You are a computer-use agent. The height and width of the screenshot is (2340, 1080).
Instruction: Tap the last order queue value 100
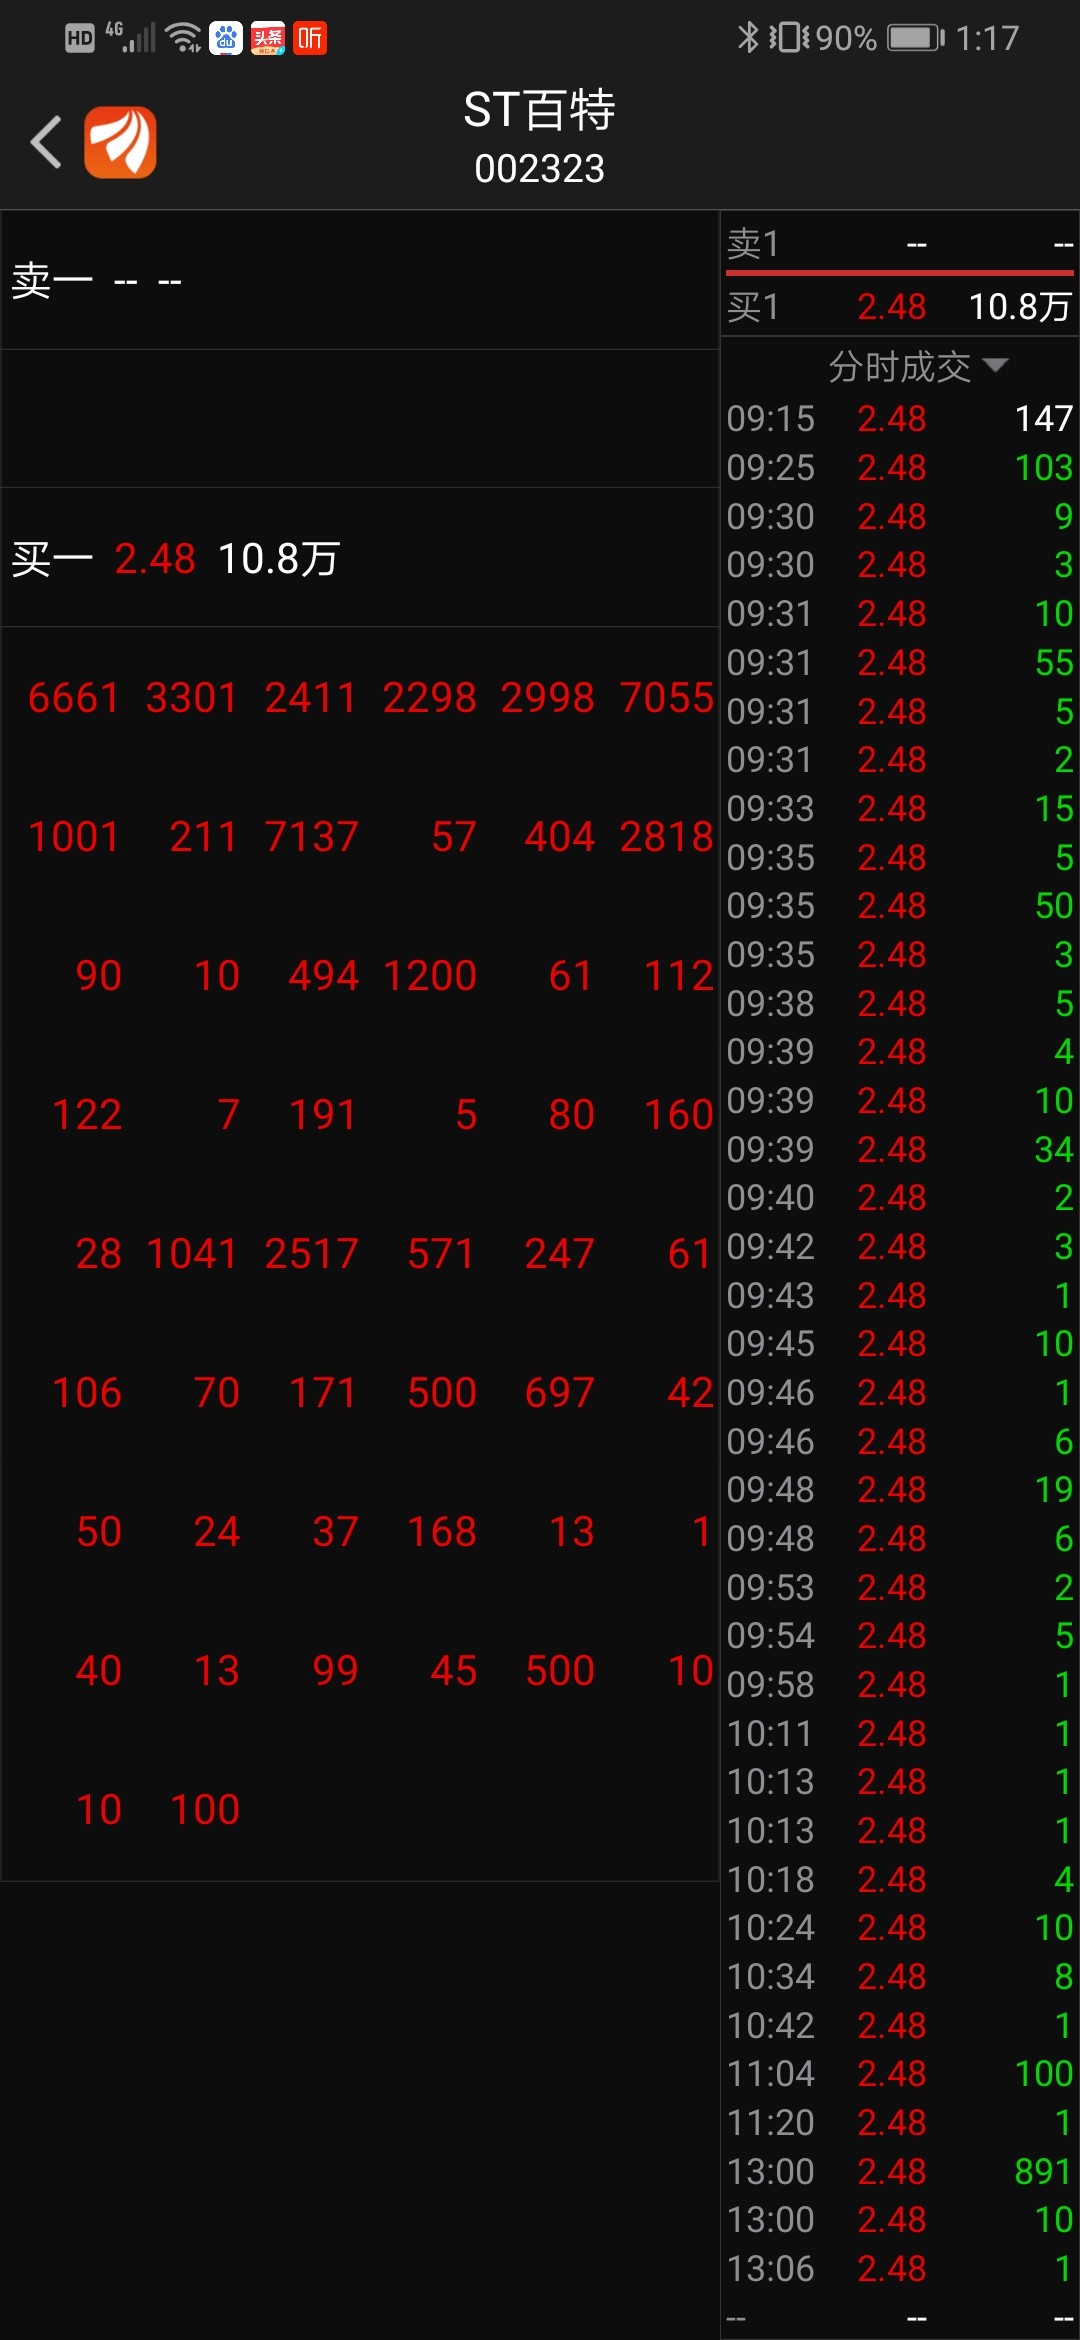(x=204, y=1809)
